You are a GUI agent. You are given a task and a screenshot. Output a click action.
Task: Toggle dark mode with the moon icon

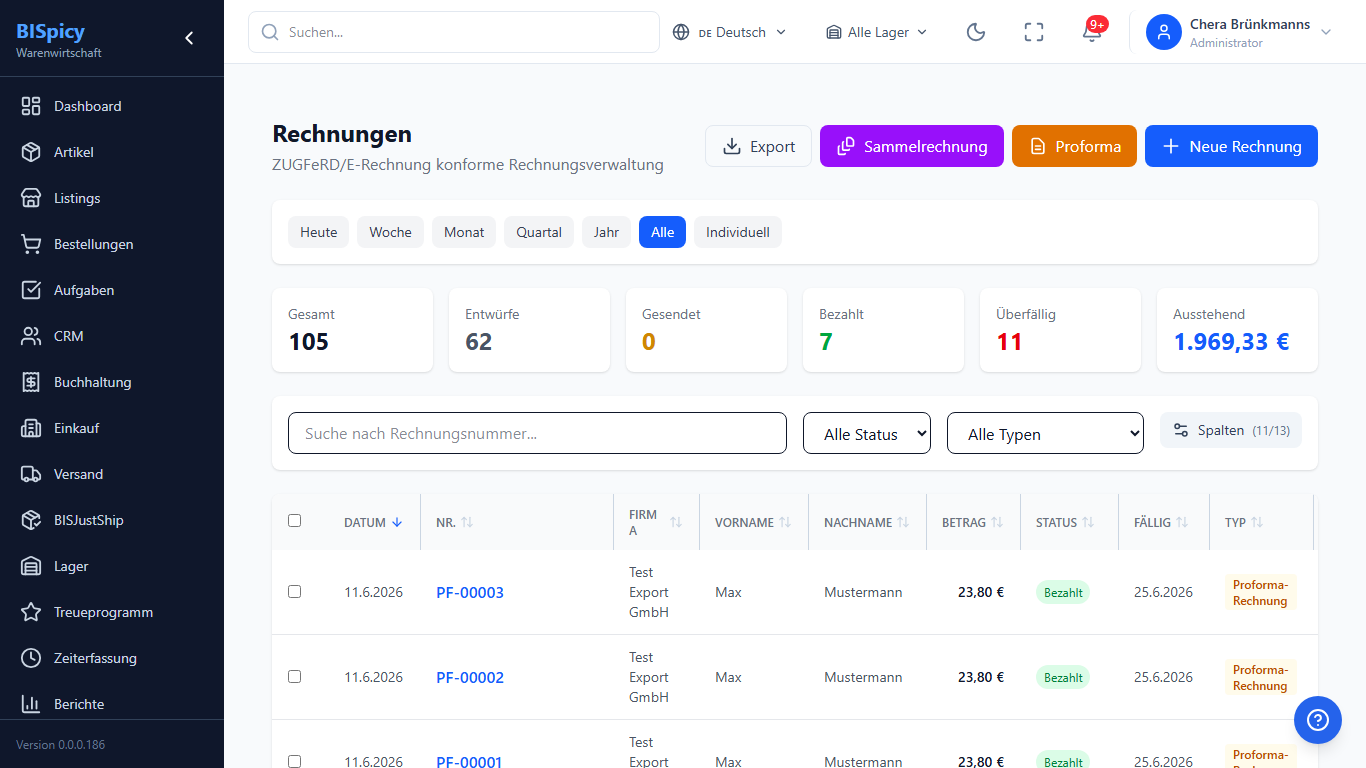(x=976, y=32)
